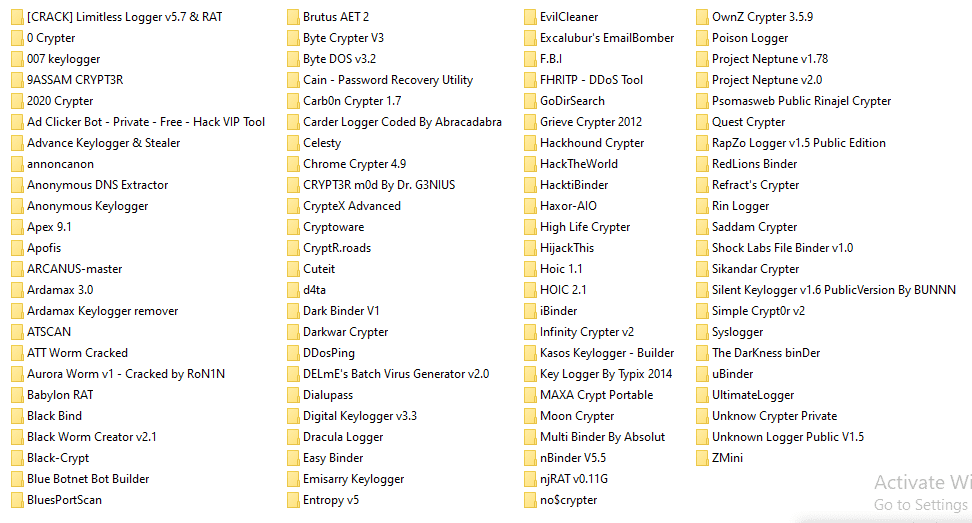Viewport: 972px width, 523px height.
Task: Select the Celesty folder icon
Action: (x=293, y=143)
